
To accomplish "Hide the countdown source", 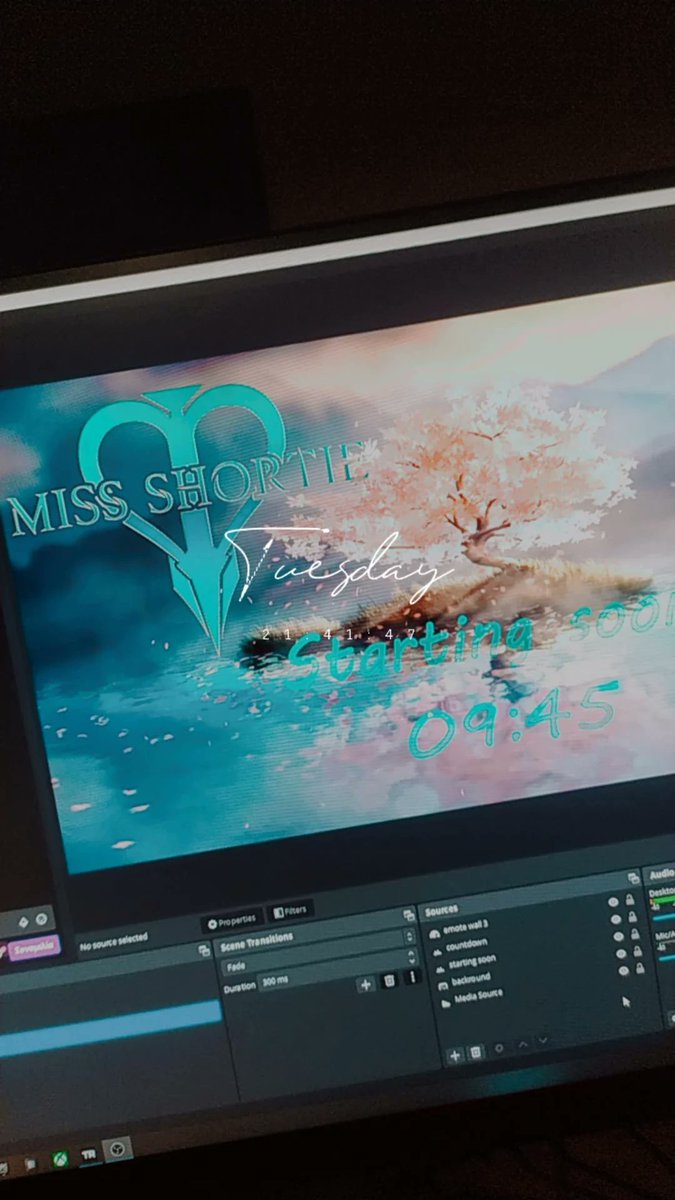I will pos(616,919).
